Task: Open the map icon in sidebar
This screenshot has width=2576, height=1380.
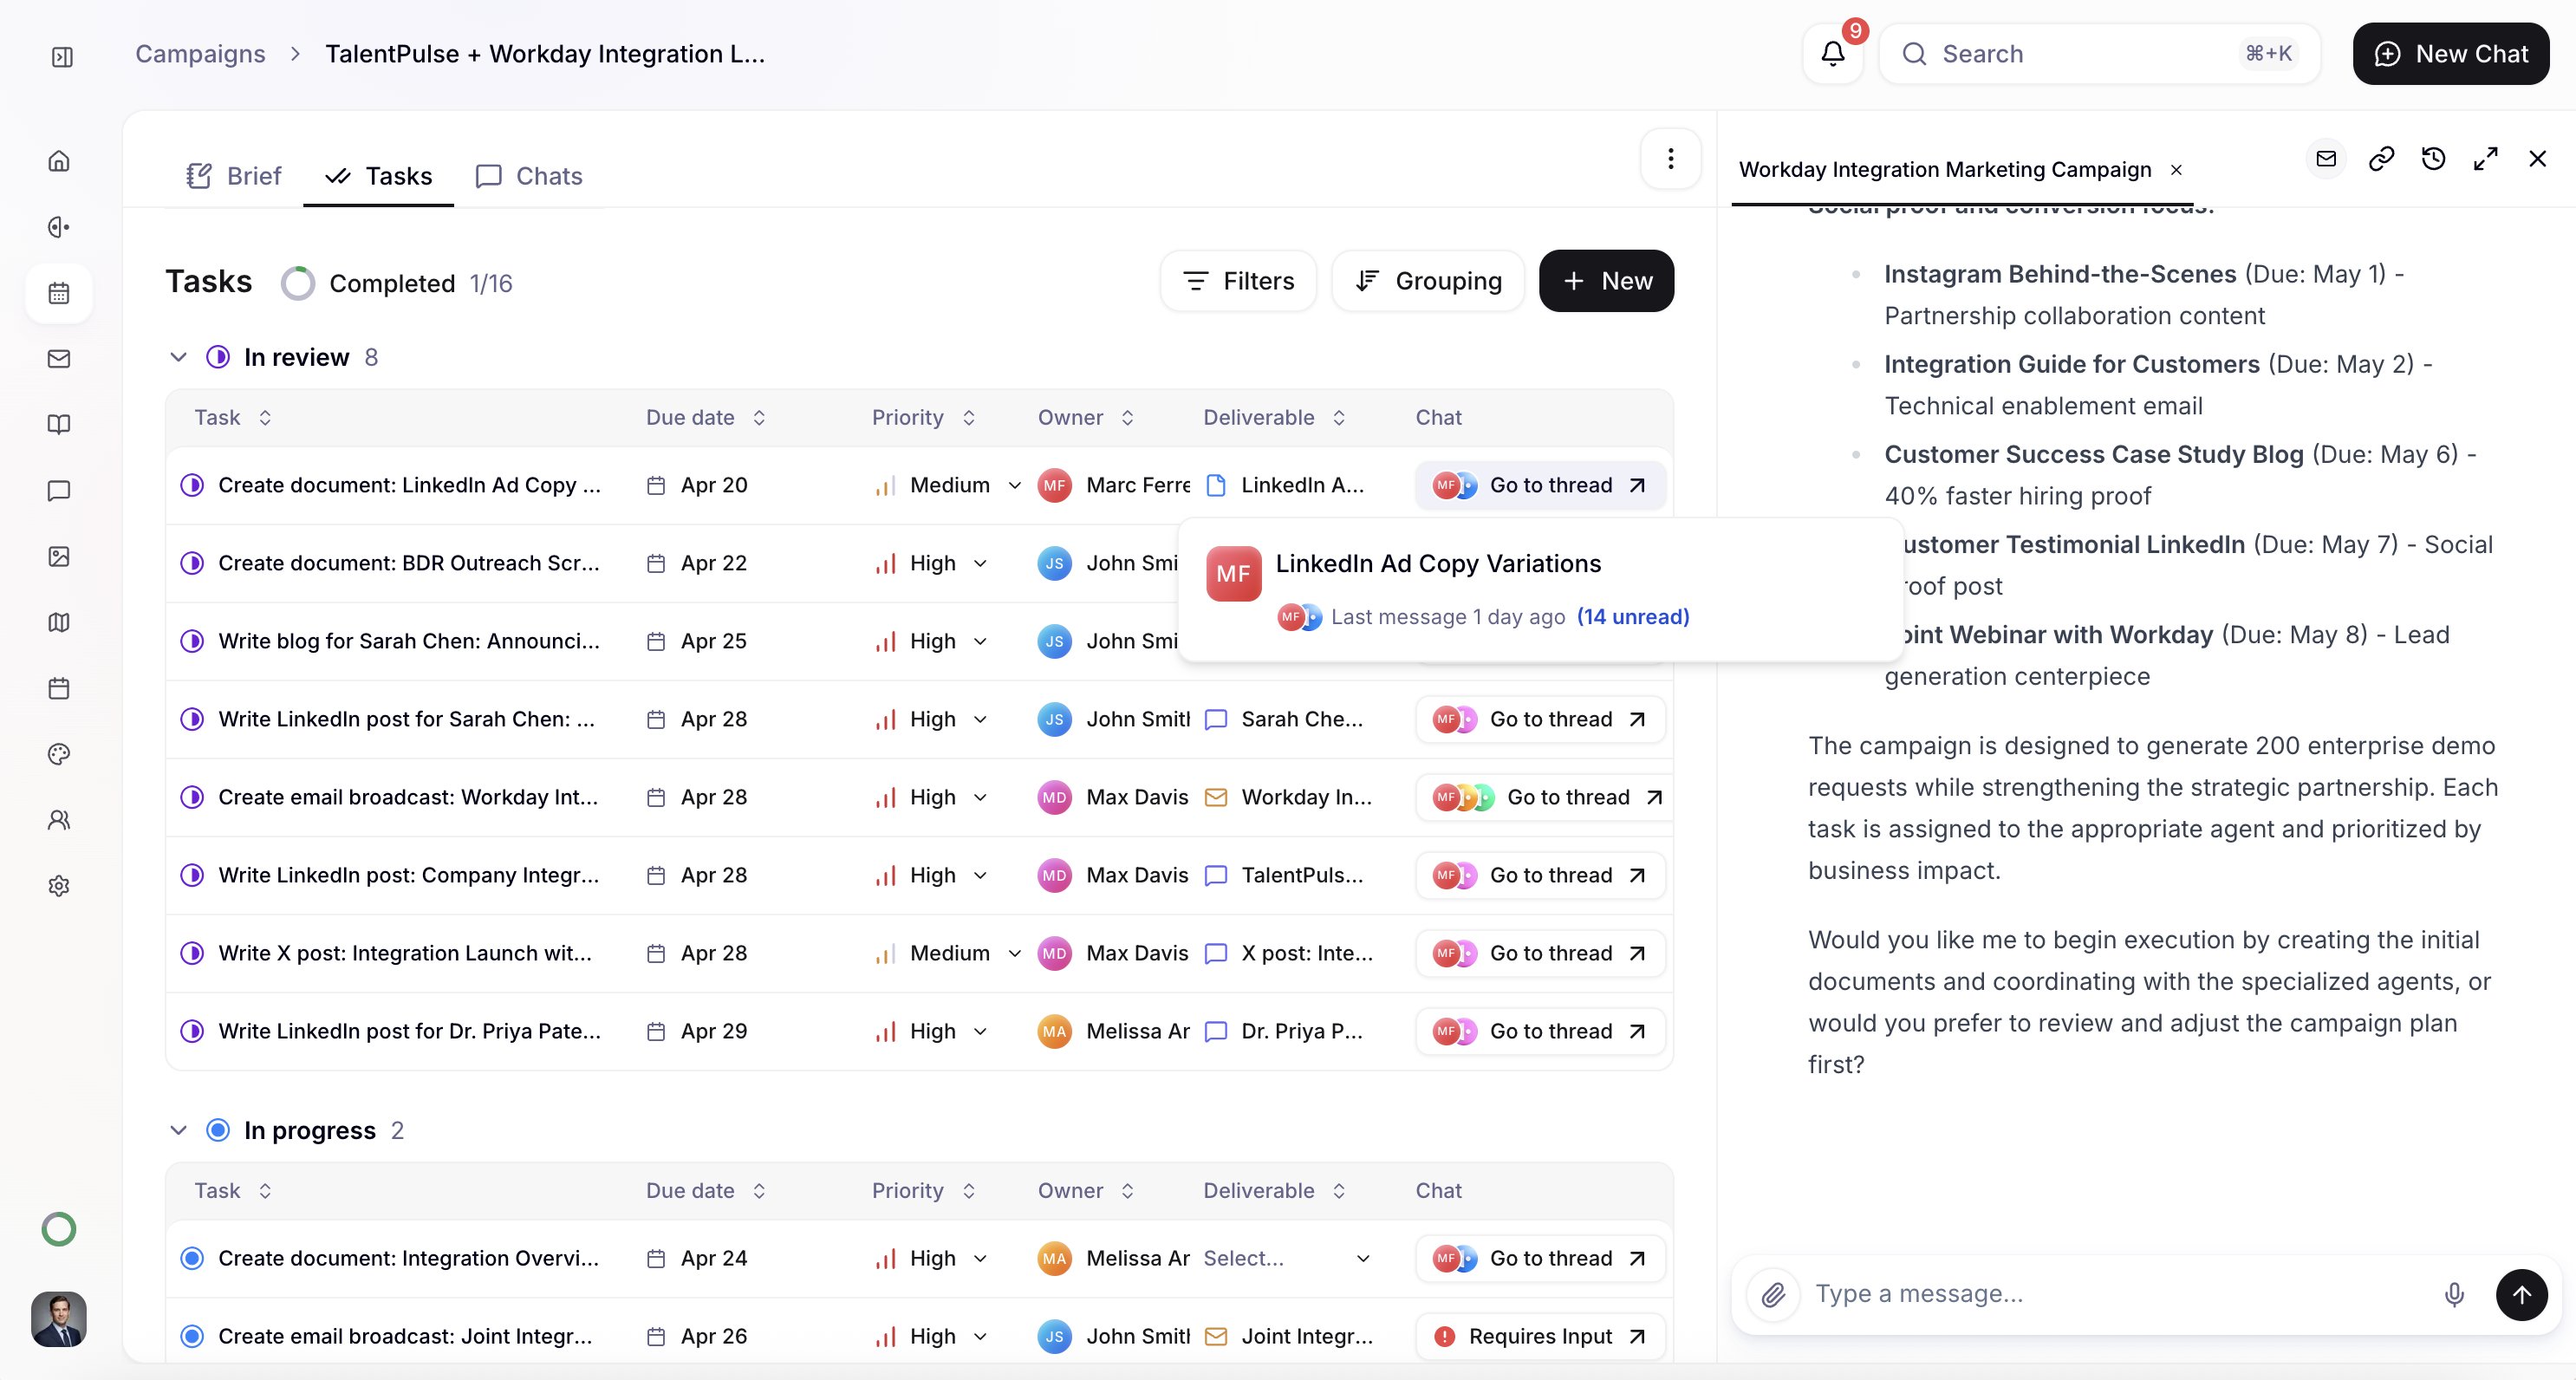Action: pos(59,623)
